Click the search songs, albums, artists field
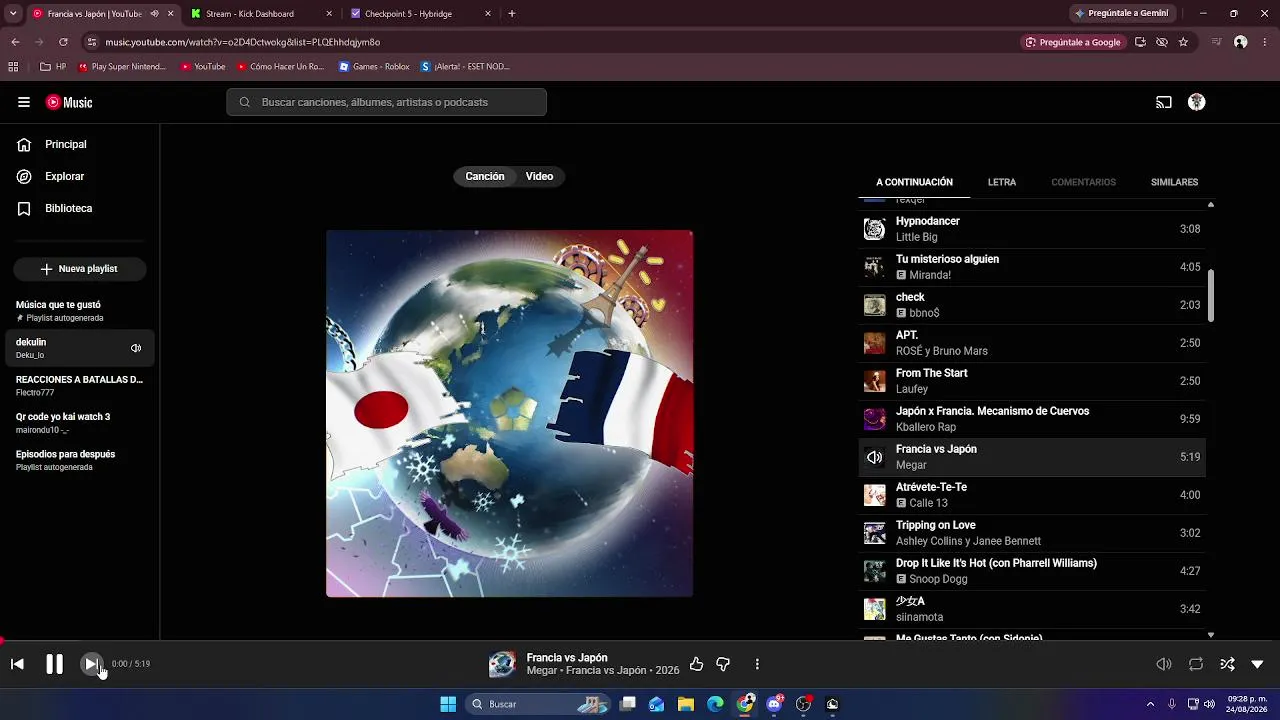The height and width of the screenshot is (720, 1280). 386,102
